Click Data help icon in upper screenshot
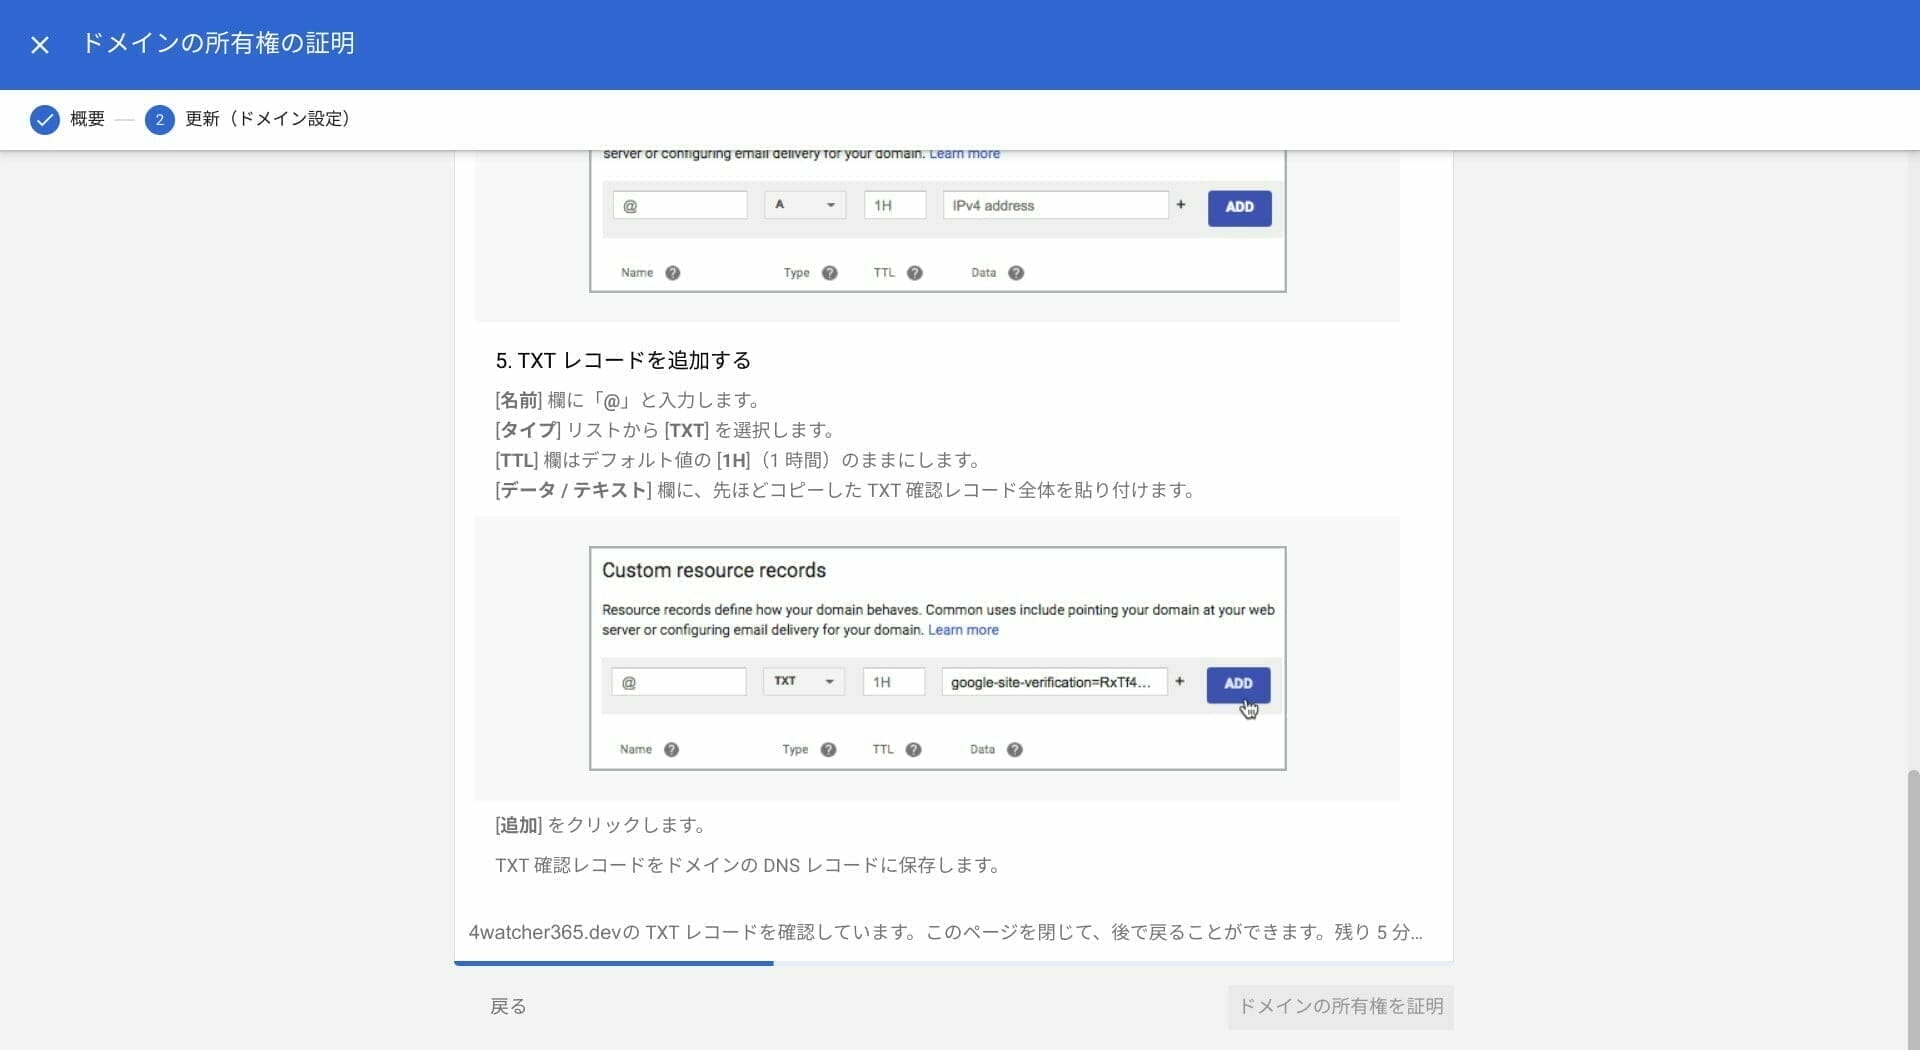 point(1015,273)
